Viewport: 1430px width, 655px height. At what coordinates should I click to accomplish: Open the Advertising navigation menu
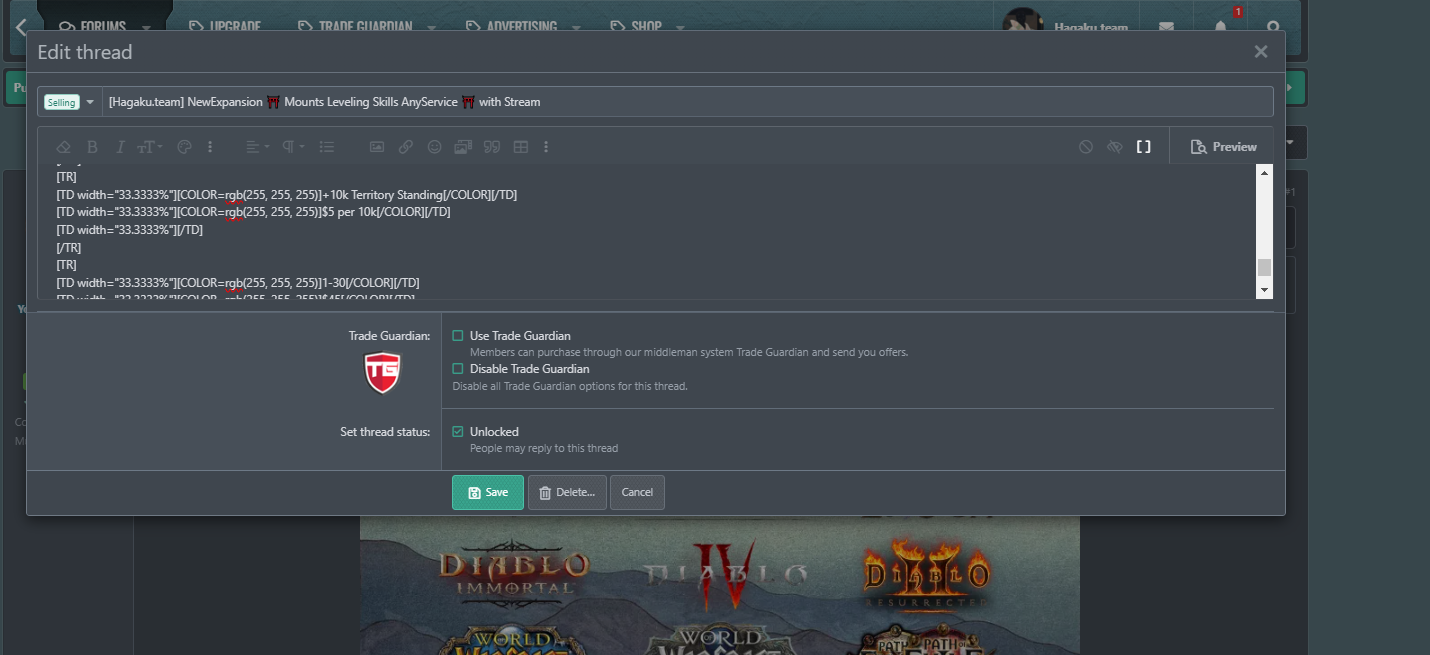click(511, 27)
